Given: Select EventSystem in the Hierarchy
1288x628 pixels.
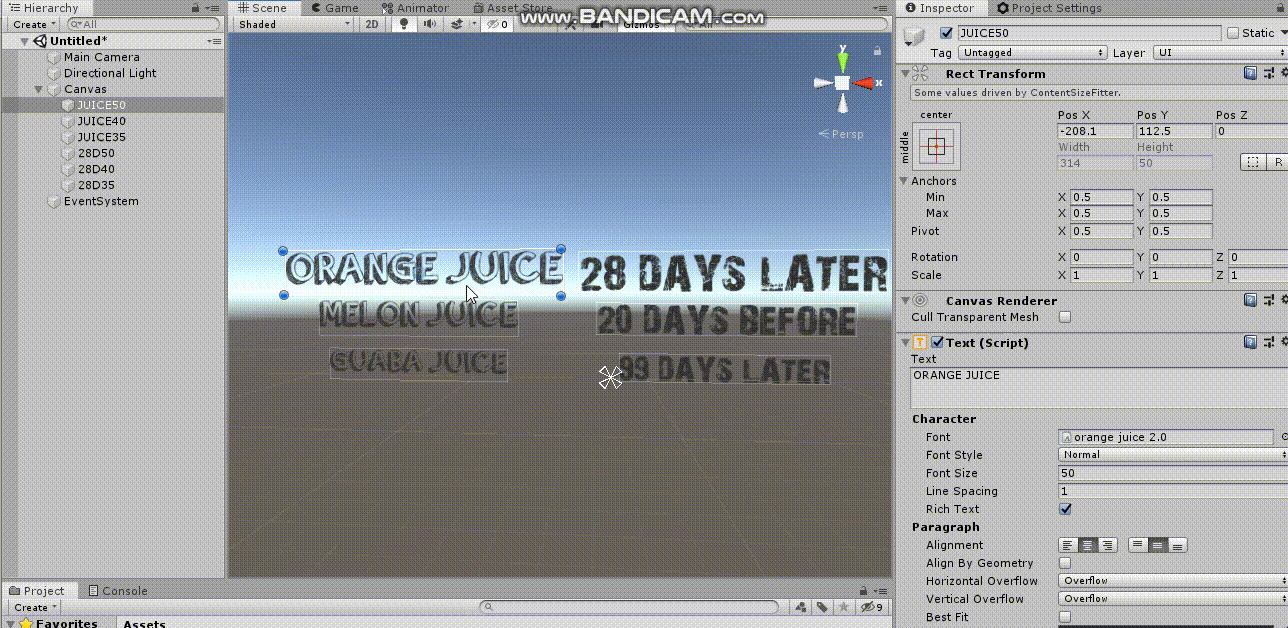Looking at the screenshot, I should pos(101,201).
